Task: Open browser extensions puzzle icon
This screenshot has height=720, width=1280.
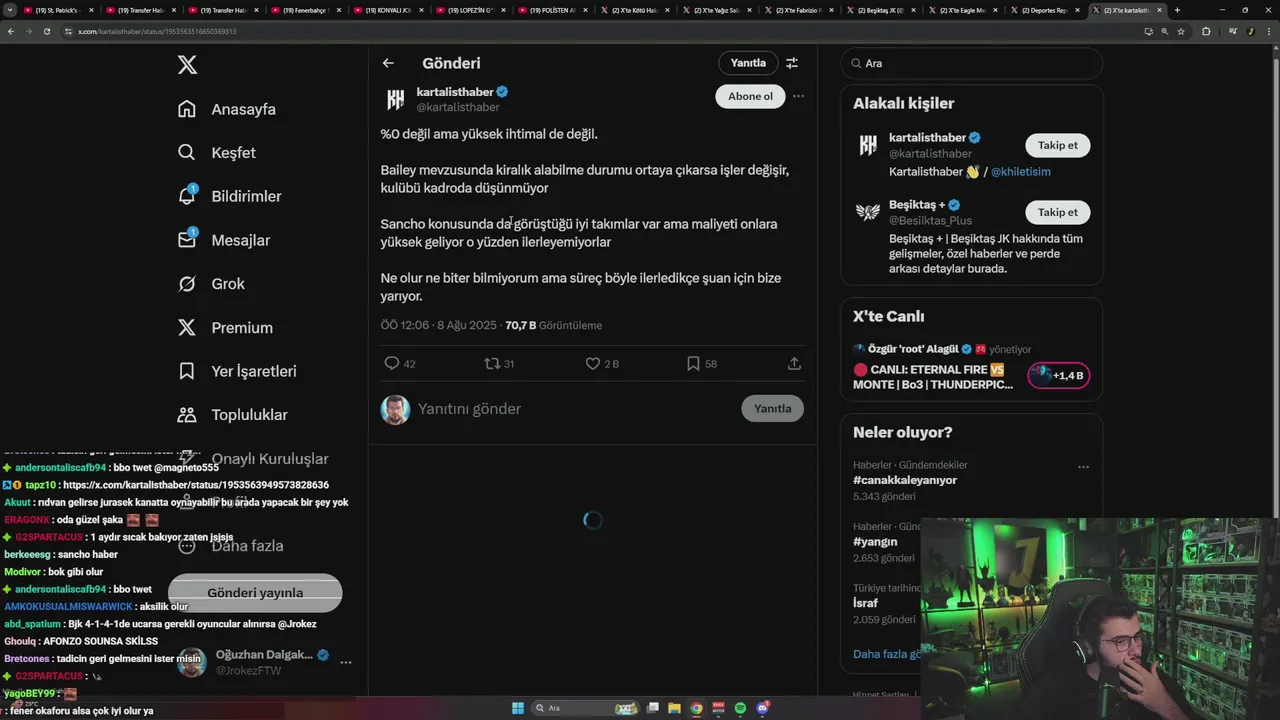Action: [x=1206, y=31]
